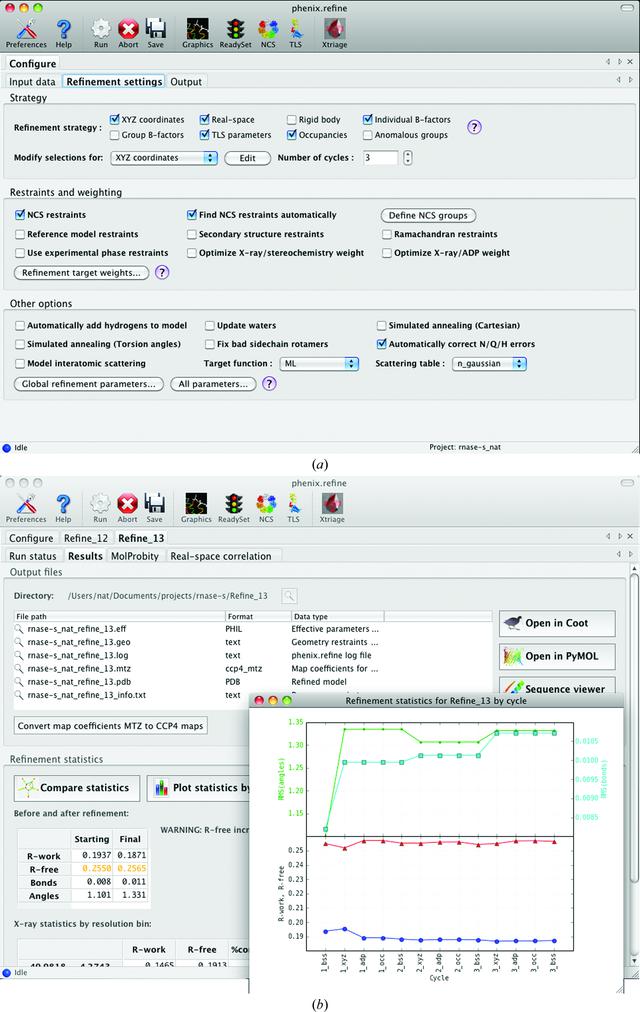Toggle Automatically correct N/Q/H errors checkbox
Screen dimensions: 640x1012
(x=382, y=344)
